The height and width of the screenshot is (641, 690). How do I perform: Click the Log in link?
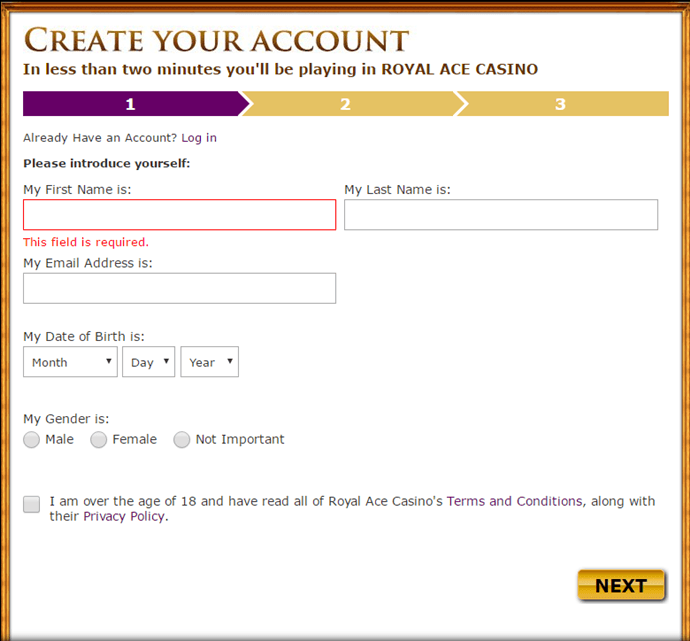click(199, 138)
